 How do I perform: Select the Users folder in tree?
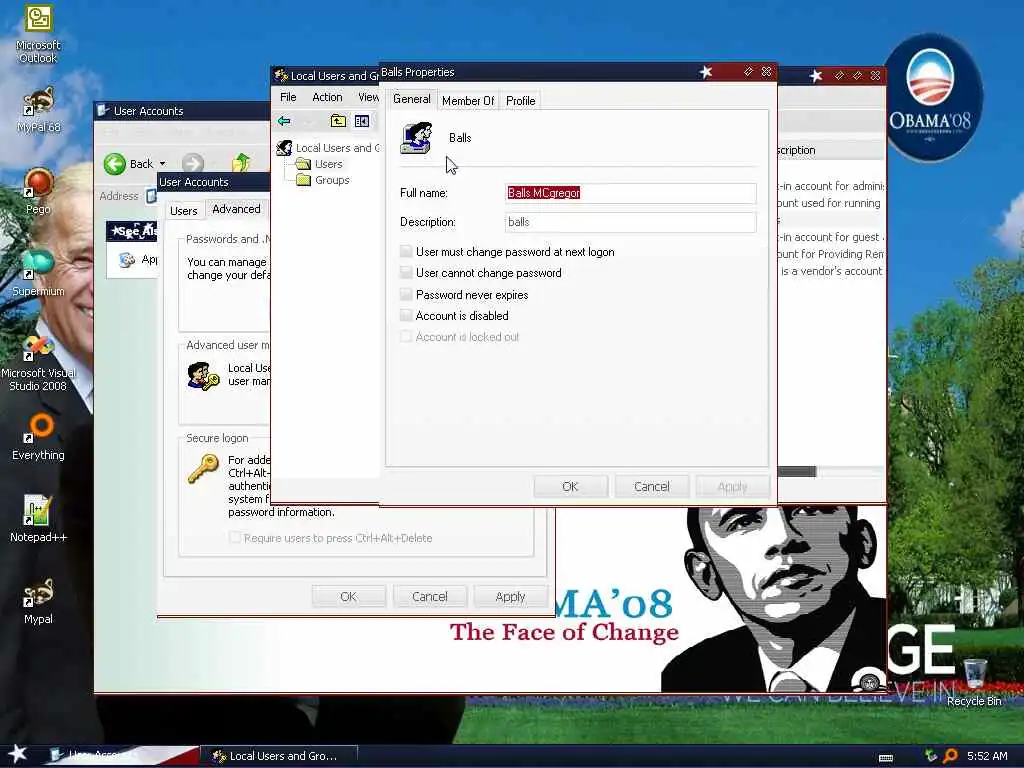pos(320,164)
